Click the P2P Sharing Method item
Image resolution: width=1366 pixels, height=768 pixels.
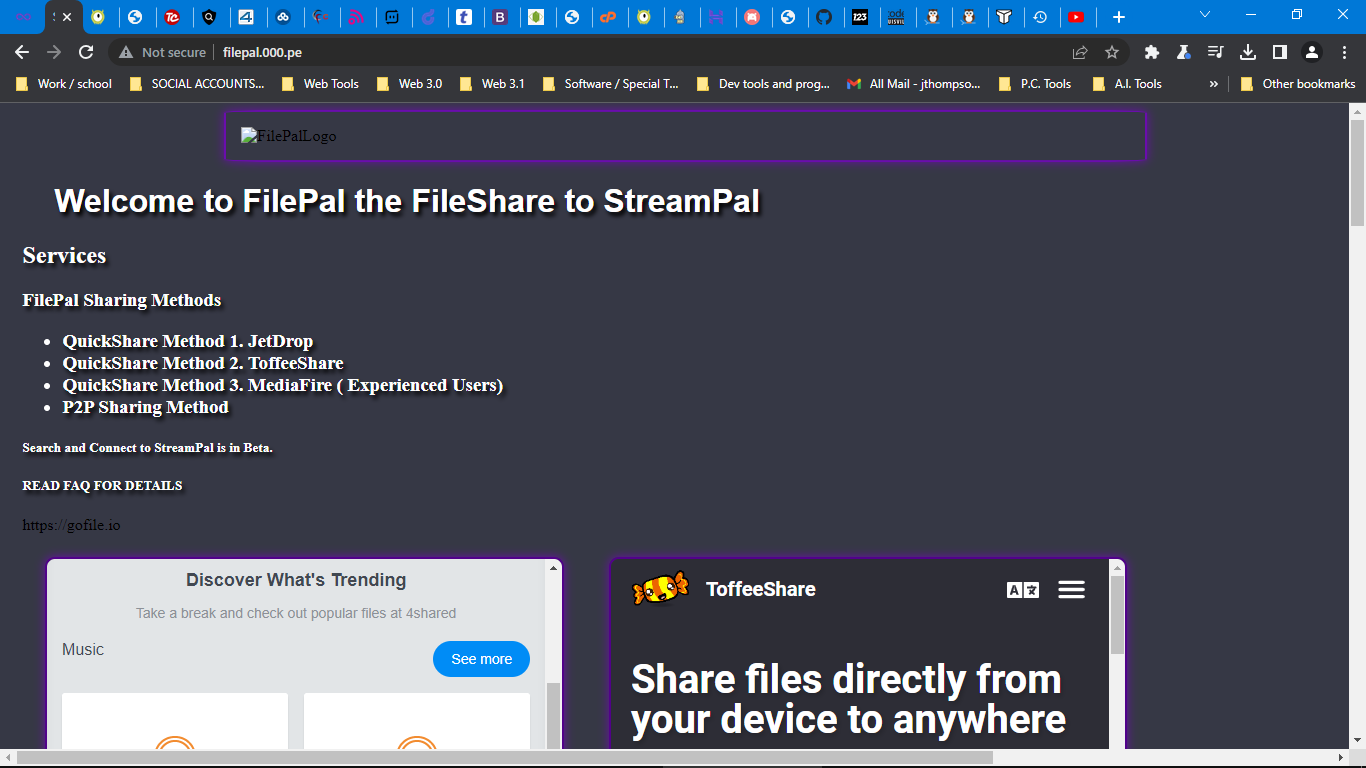[146, 407]
